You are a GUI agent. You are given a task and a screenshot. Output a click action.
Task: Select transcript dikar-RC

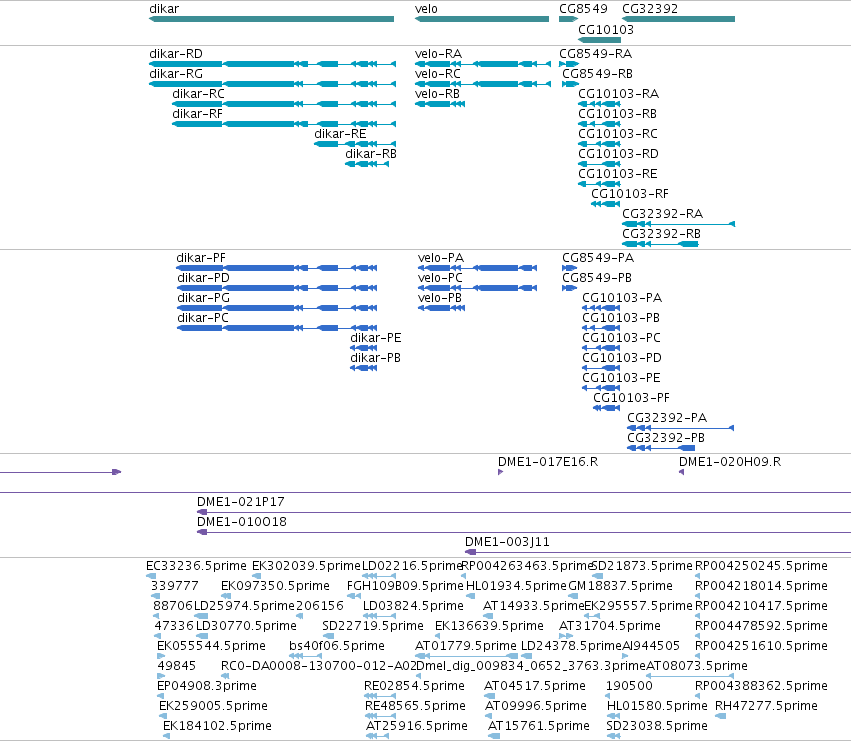coord(284,104)
